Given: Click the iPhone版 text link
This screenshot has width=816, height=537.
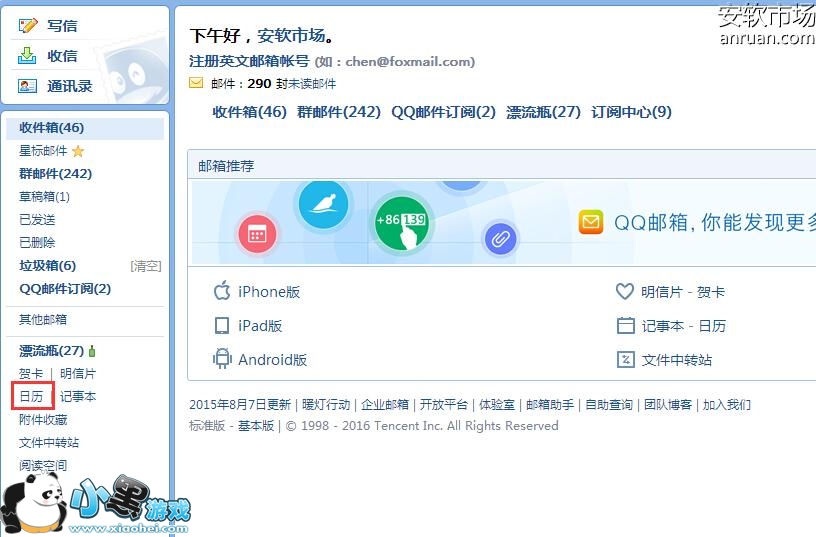Looking at the screenshot, I should 269,292.
